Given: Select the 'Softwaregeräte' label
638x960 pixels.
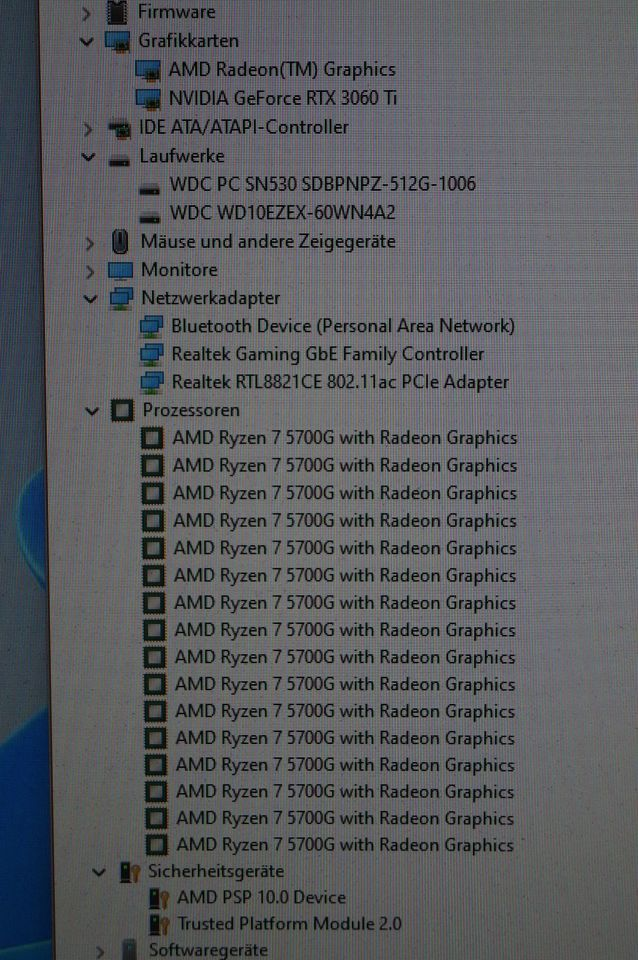Looking at the screenshot, I should tap(208, 950).
